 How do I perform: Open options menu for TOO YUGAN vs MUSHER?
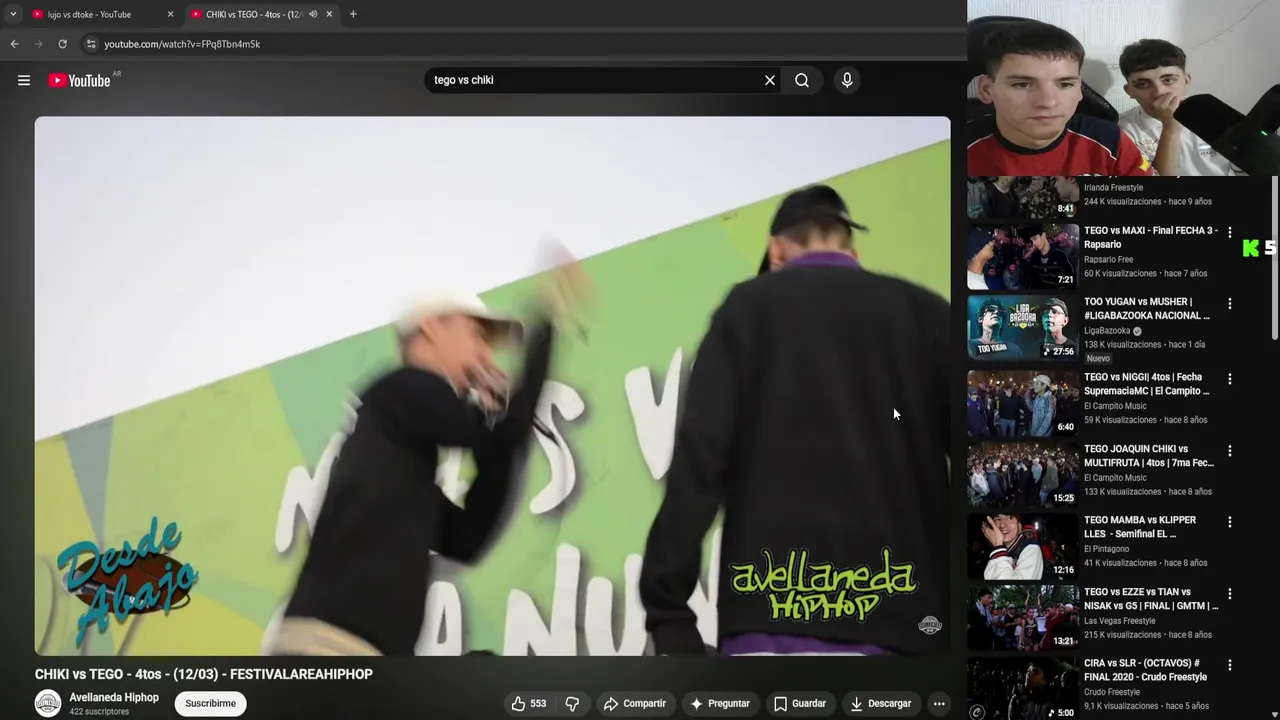pyautogui.click(x=1230, y=303)
